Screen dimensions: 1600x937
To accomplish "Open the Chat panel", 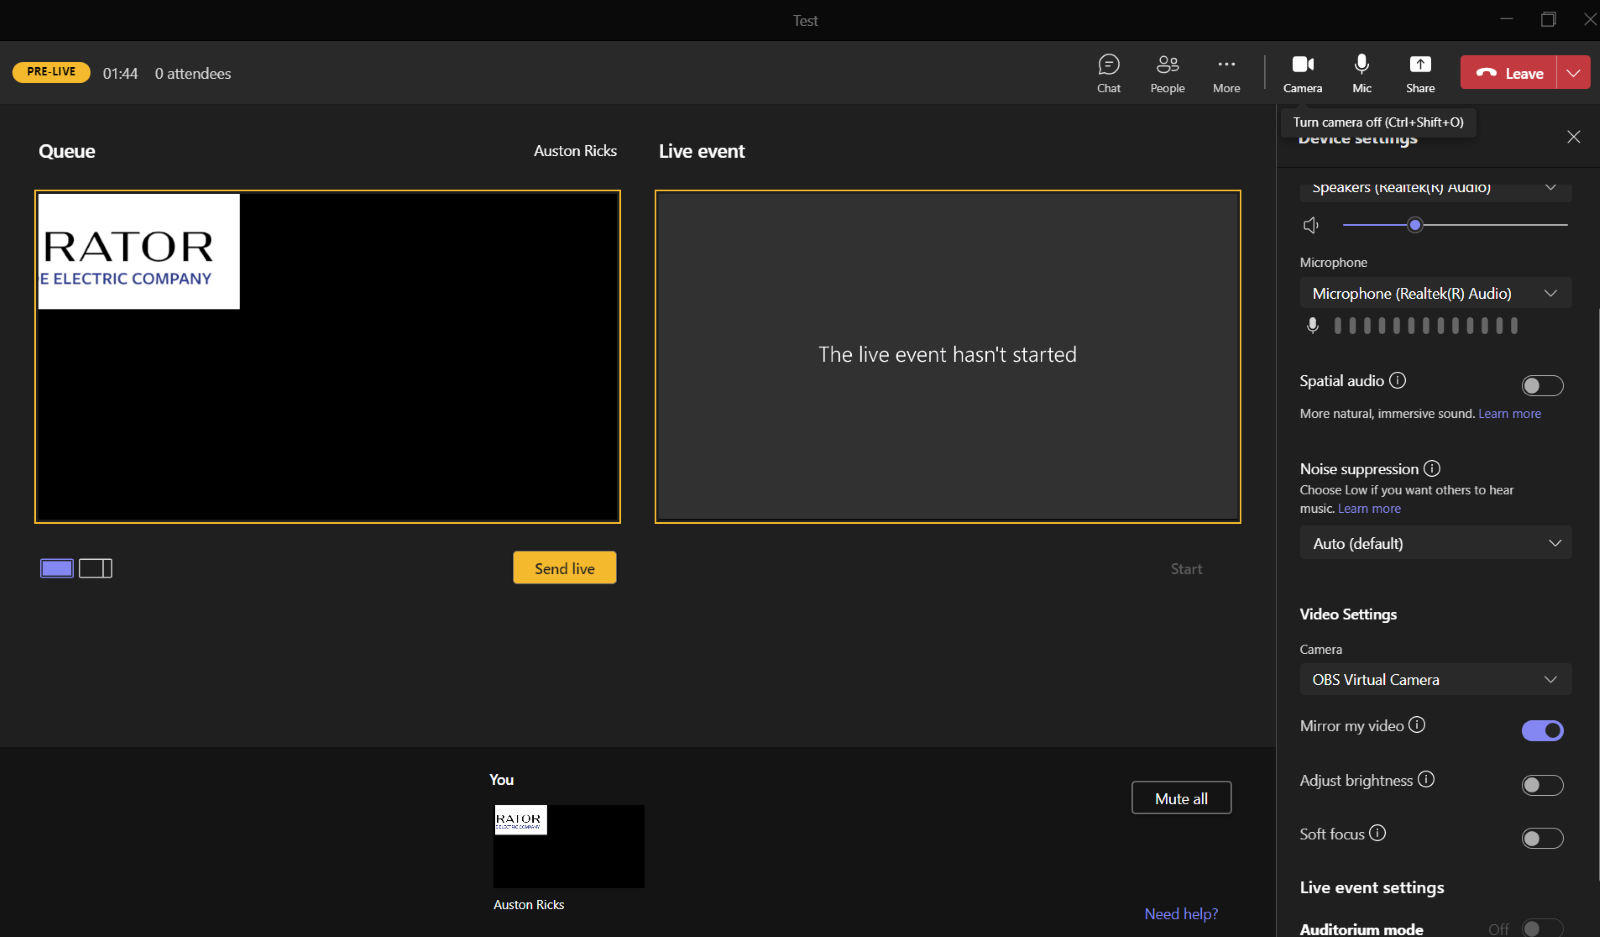I will click(x=1108, y=73).
